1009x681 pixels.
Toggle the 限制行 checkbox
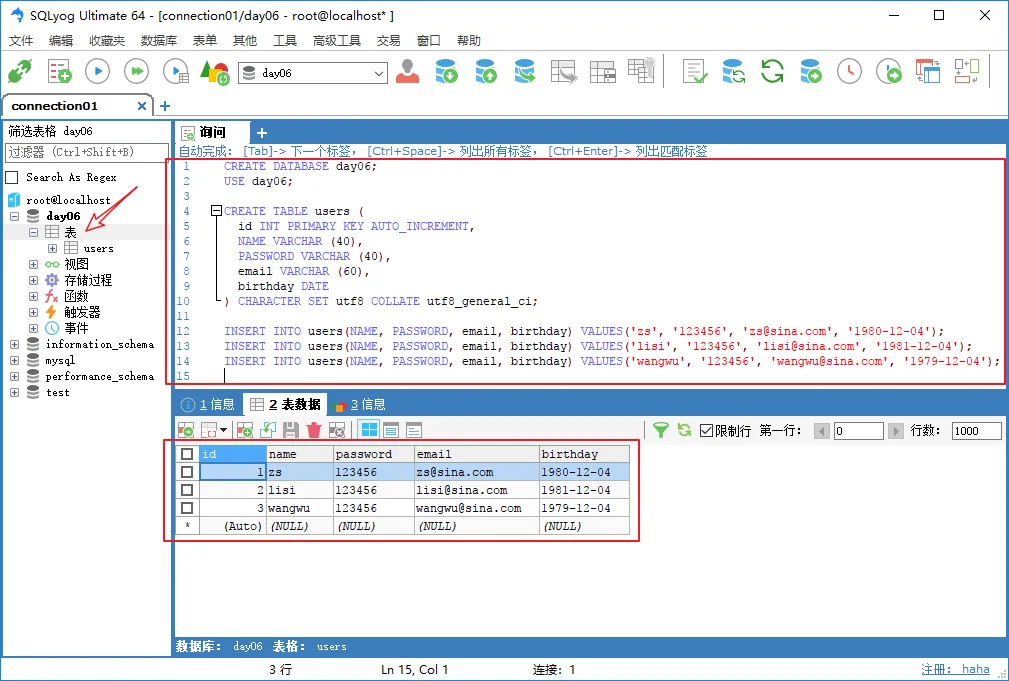[x=706, y=430]
